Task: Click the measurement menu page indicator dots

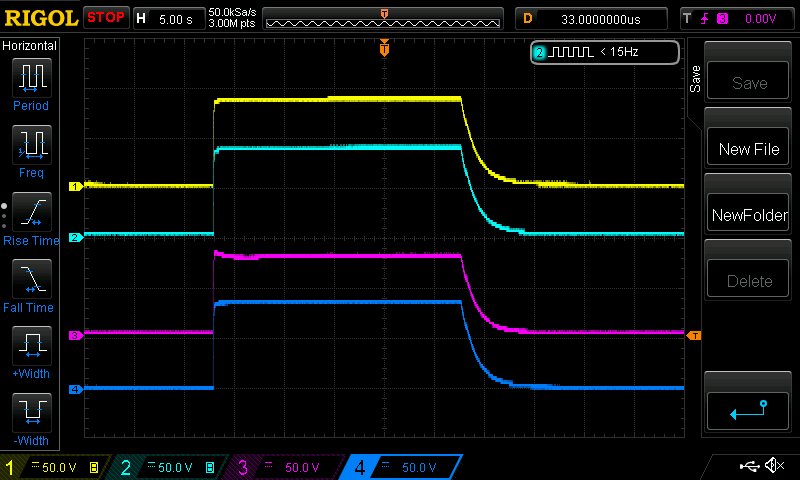Action: coord(4,216)
